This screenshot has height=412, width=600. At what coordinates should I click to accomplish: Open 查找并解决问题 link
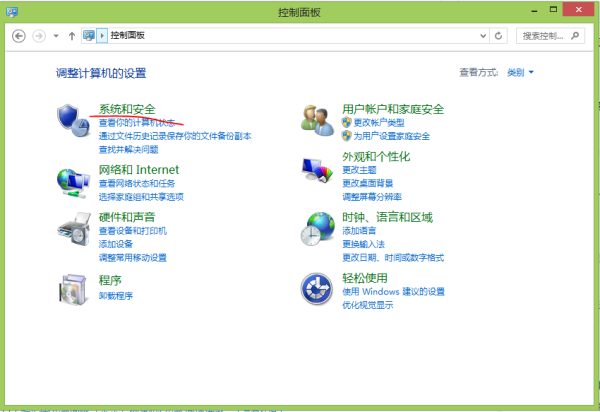tap(128, 150)
